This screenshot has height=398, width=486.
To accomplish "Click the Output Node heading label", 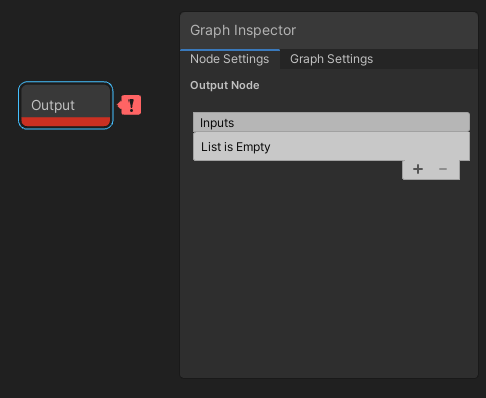I will pyautogui.click(x=225, y=85).
